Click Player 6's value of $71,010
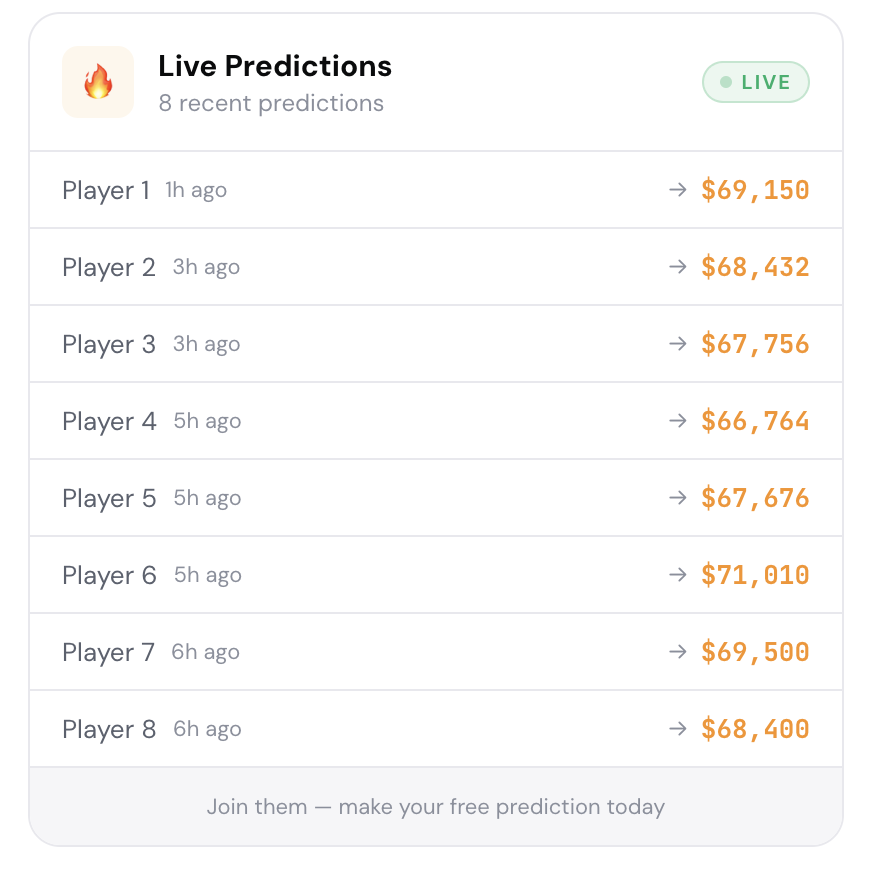Viewport: 876px width, 882px height. pos(754,575)
